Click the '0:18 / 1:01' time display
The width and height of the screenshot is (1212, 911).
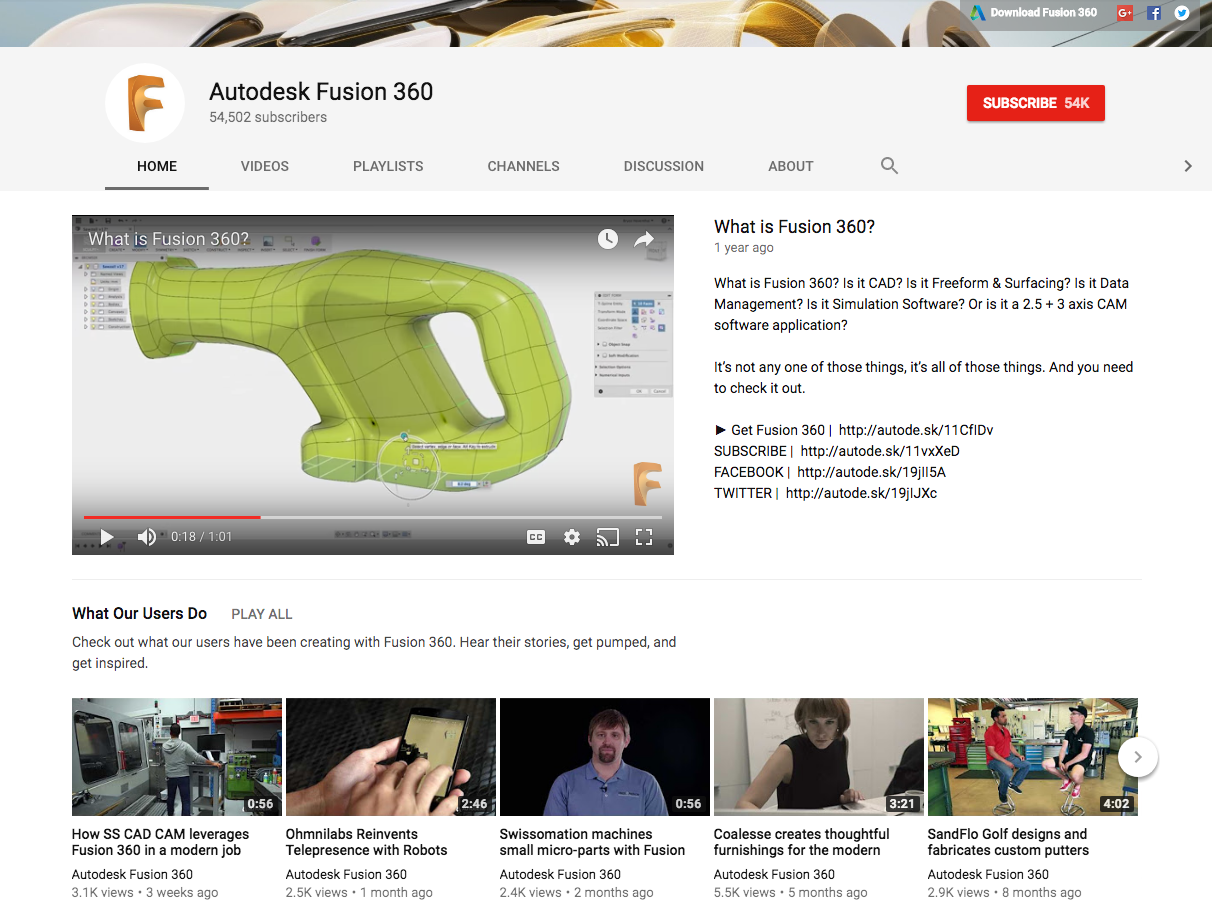[x=201, y=537]
